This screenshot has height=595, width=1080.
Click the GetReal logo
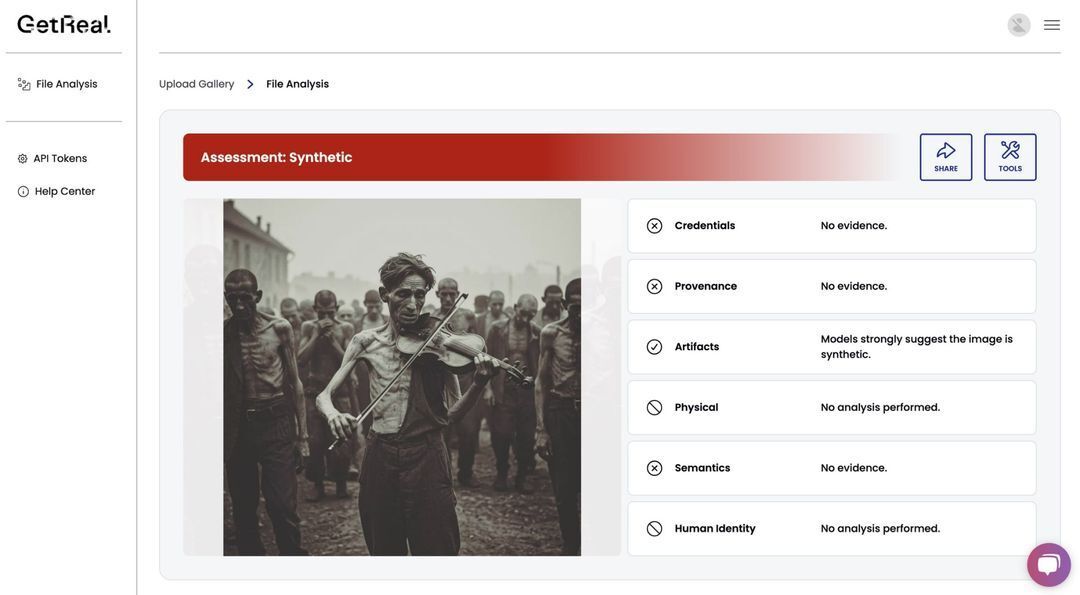coord(64,24)
